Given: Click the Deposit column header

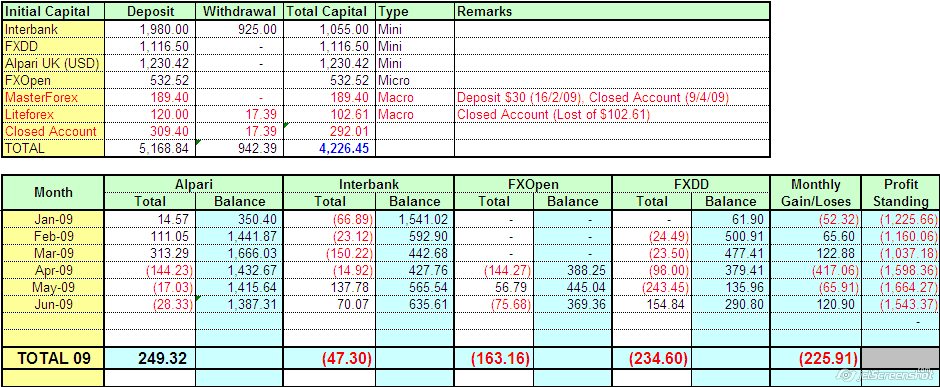Looking at the screenshot, I should click(x=150, y=11).
